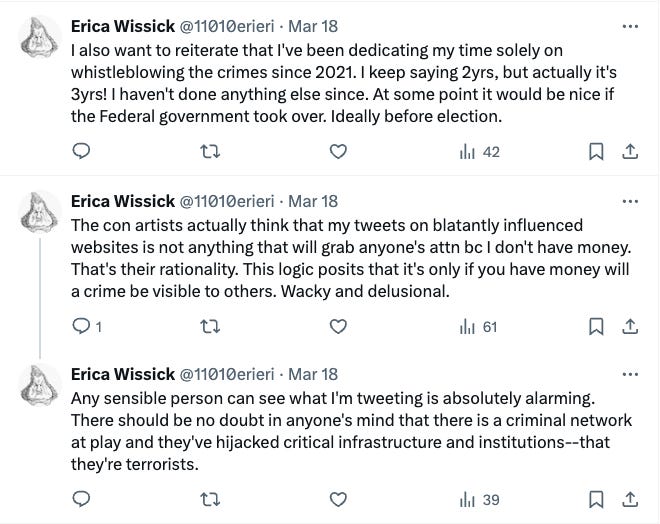The width and height of the screenshot is (660, 524).
Task: View analytics showing 42 views
Action: (x=478, y=152)
